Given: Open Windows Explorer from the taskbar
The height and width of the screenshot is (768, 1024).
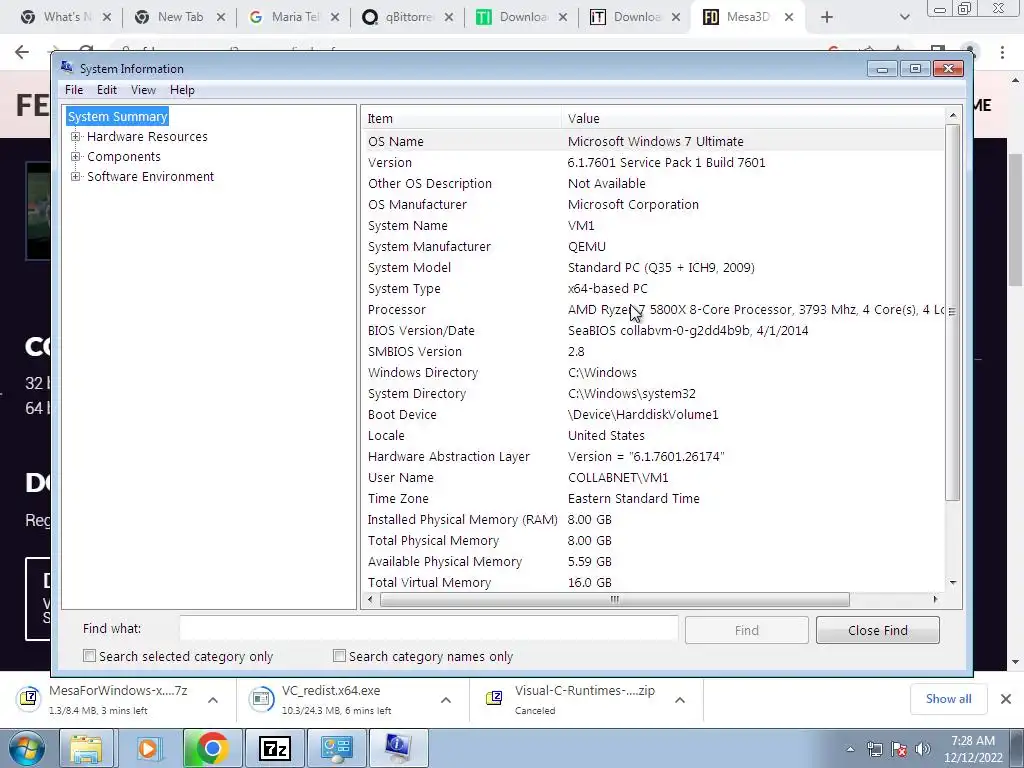Looking at the screenshot, I should (x=86, y=748).
